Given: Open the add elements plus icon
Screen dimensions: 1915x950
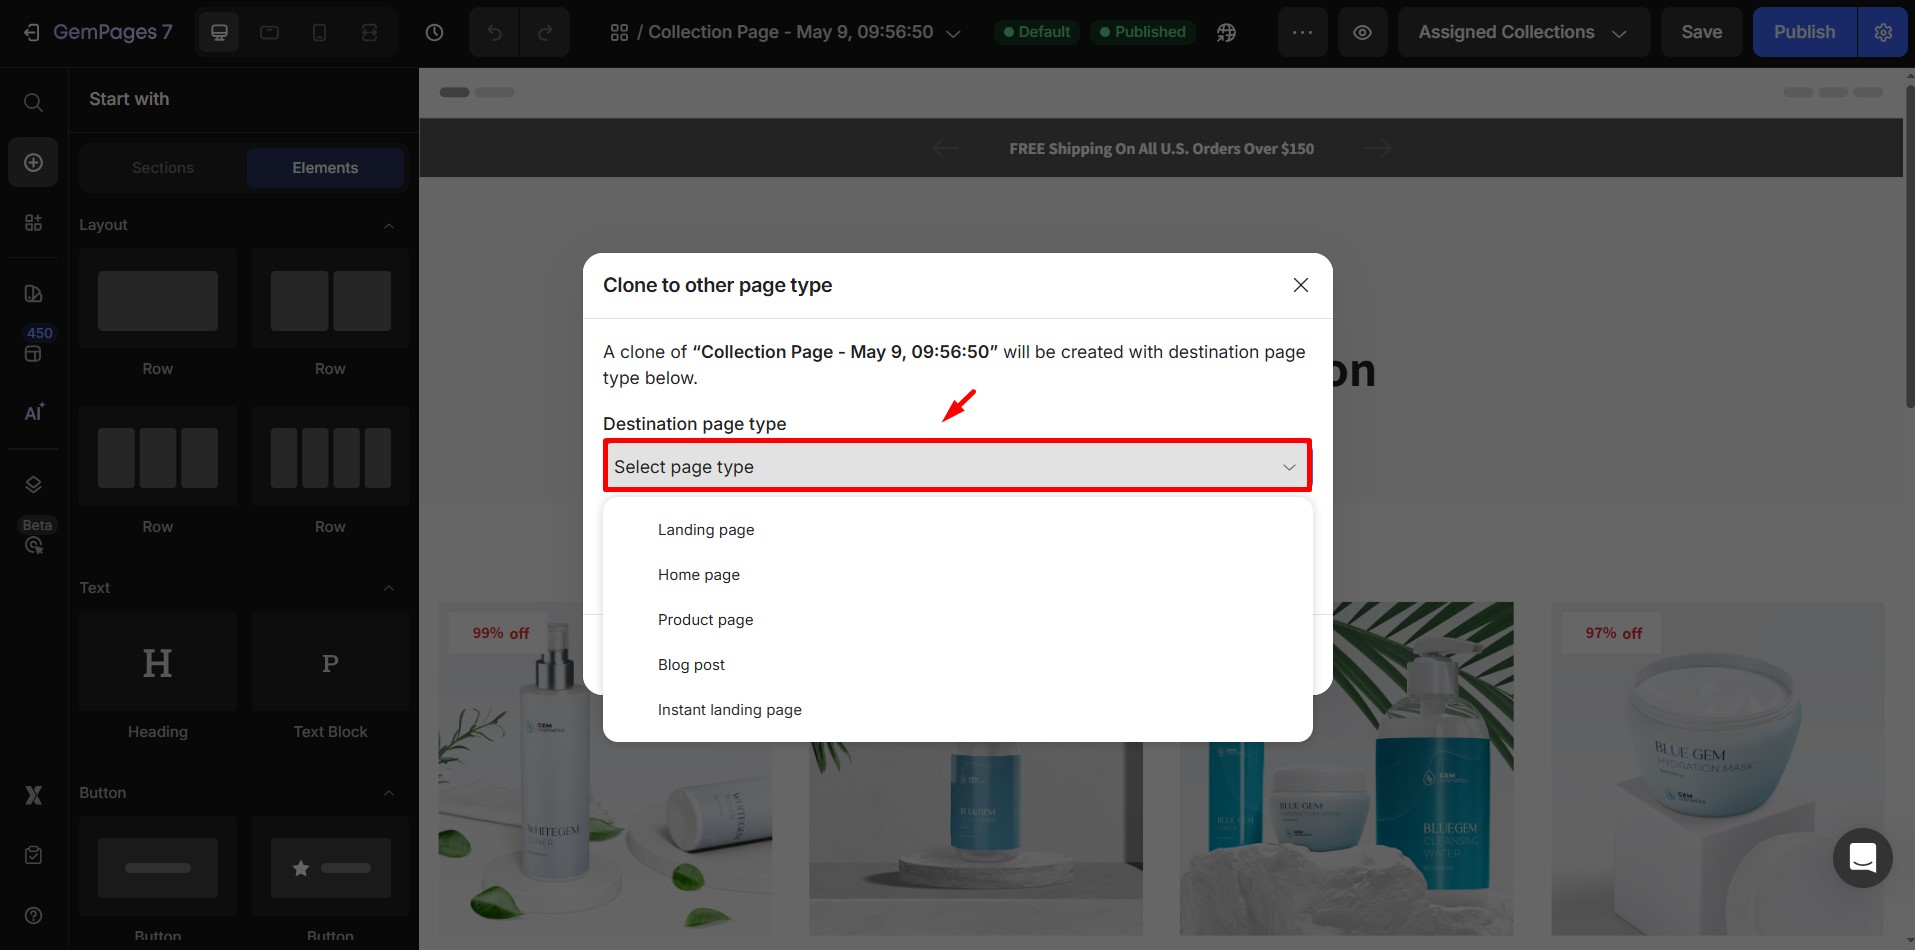Looking at the screenshot, I should pos(33,162).
